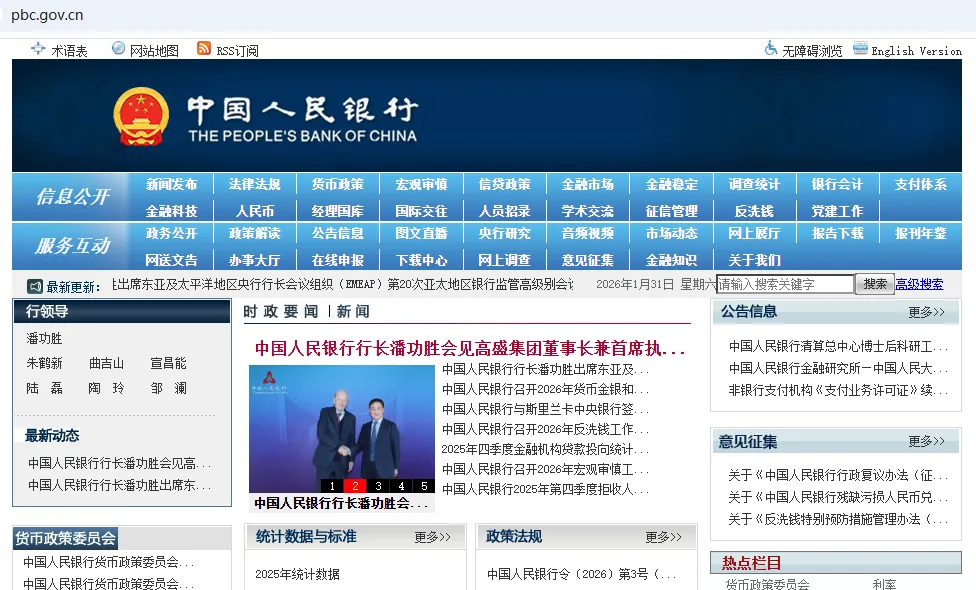Screen dimensions: 976x590
Task: Open 法律法规 in navigation menu
Action: [255, 184]
